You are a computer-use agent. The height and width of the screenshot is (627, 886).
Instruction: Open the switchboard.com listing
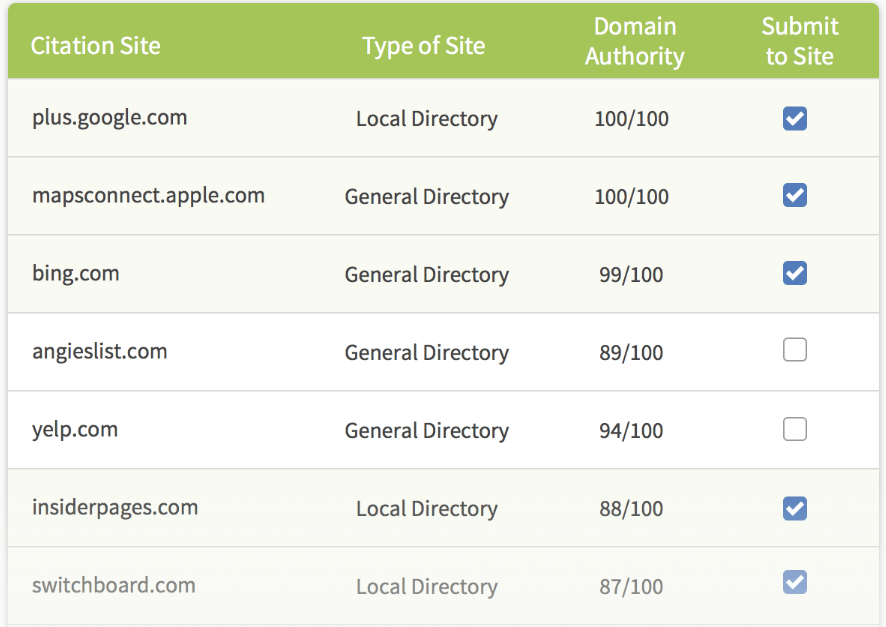(113, 585)
